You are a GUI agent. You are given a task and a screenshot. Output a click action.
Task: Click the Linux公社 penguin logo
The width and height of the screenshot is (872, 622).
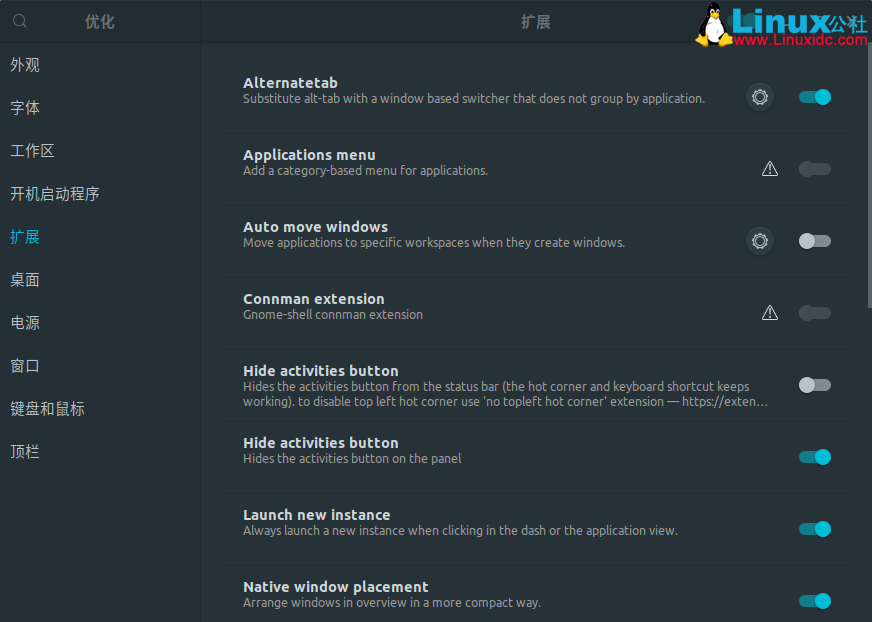click(714, 24)
